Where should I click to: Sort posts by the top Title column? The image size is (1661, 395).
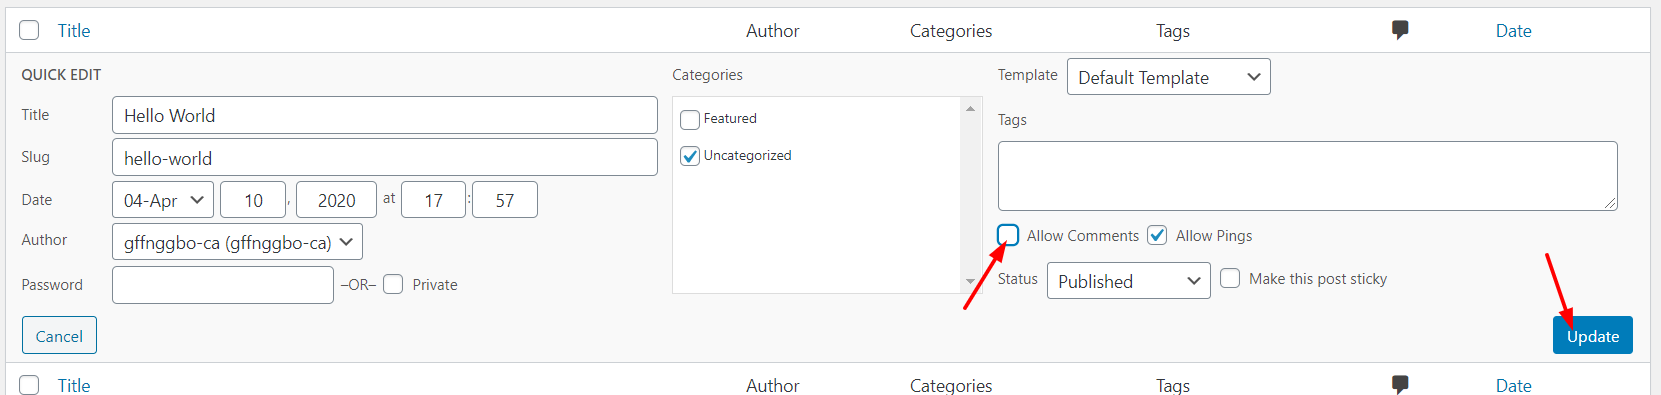click(x=74, y=31)
